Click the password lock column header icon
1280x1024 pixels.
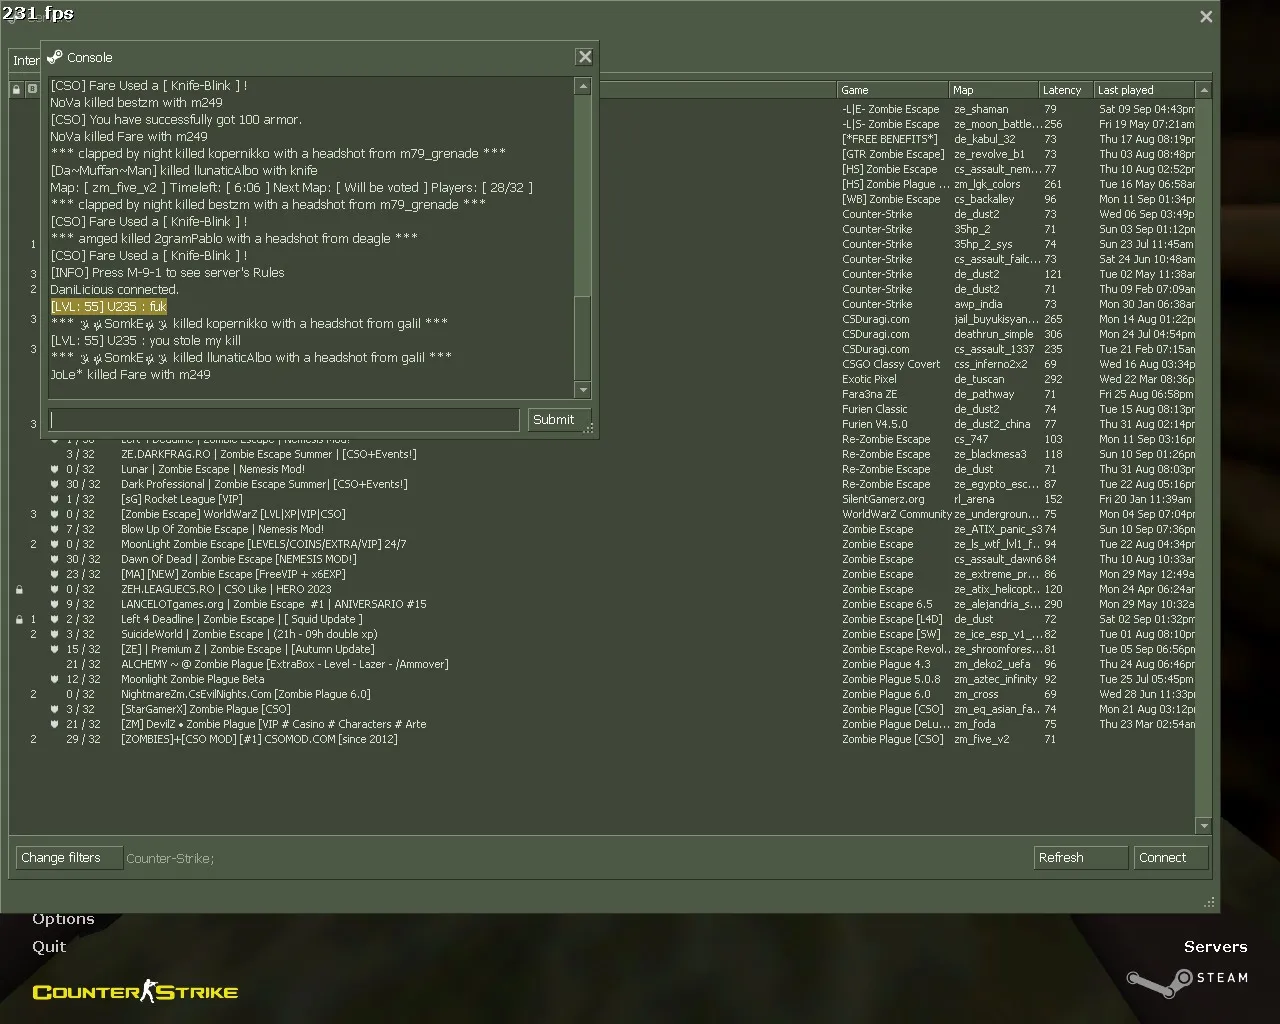pyautogui.click(x=16, y=90)
